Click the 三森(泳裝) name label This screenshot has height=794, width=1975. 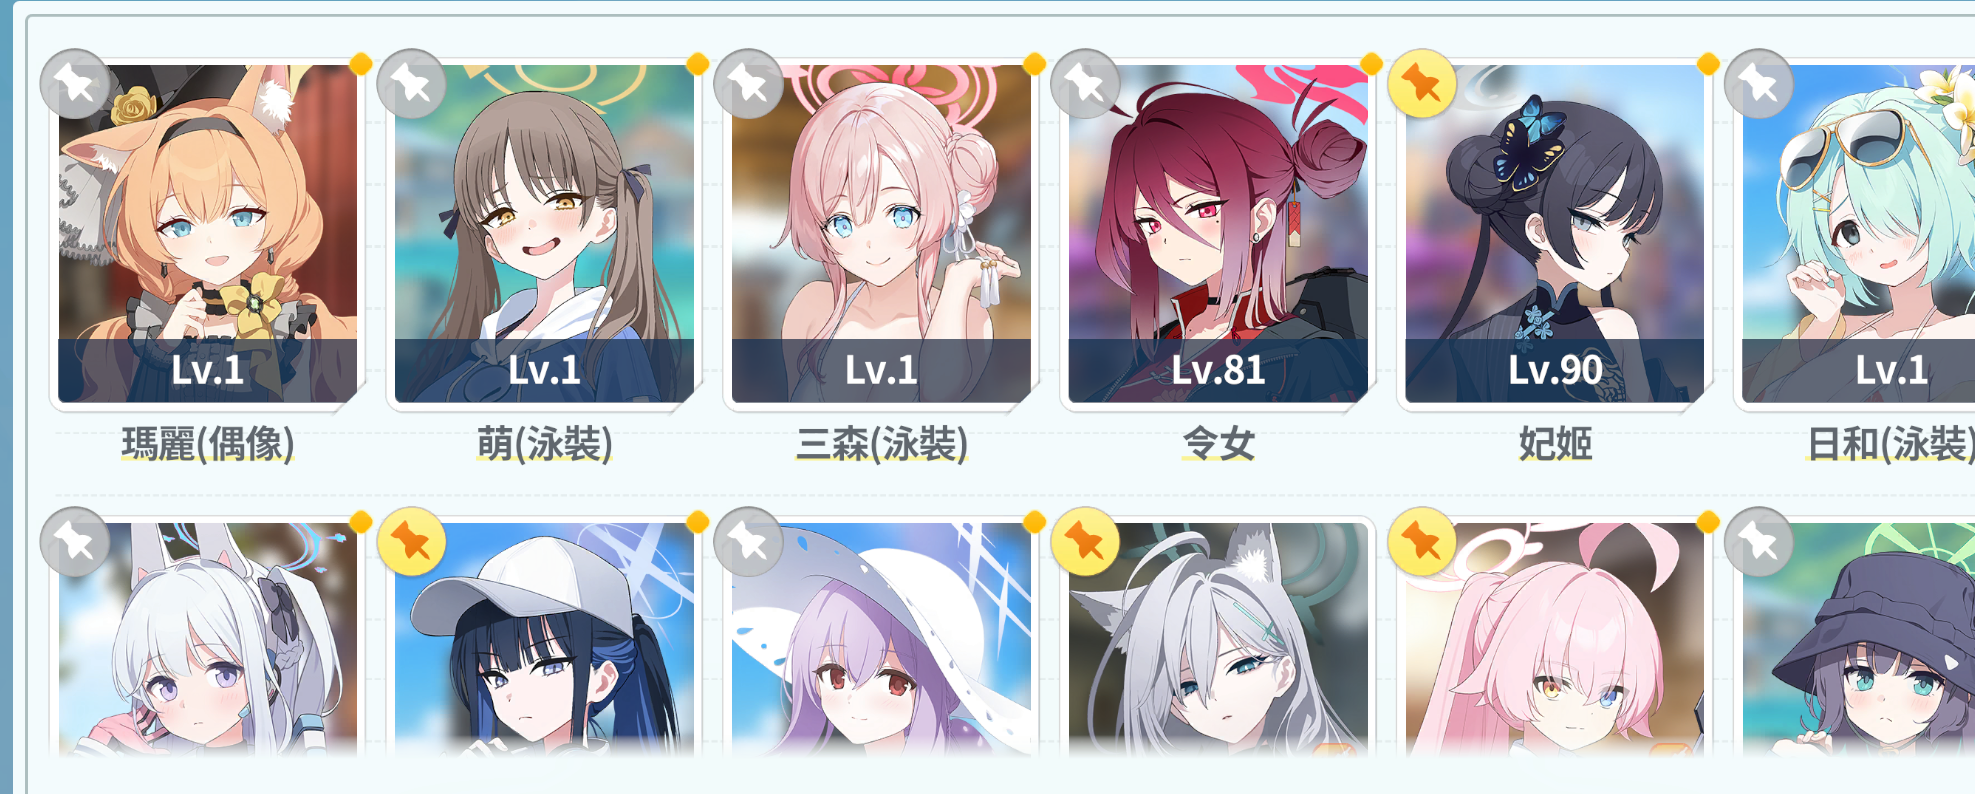[x=881, y=443]
